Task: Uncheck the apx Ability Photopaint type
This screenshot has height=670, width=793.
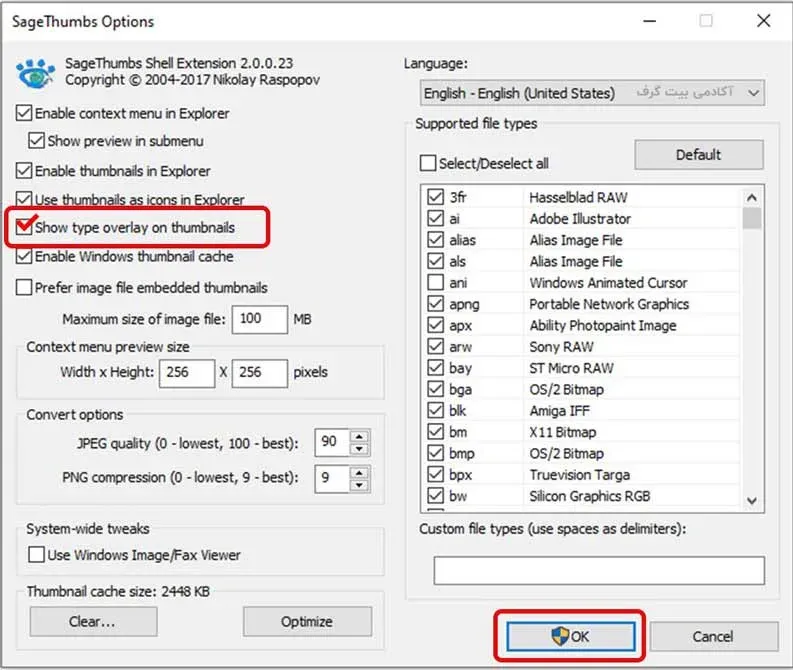Action: (435, 325)
